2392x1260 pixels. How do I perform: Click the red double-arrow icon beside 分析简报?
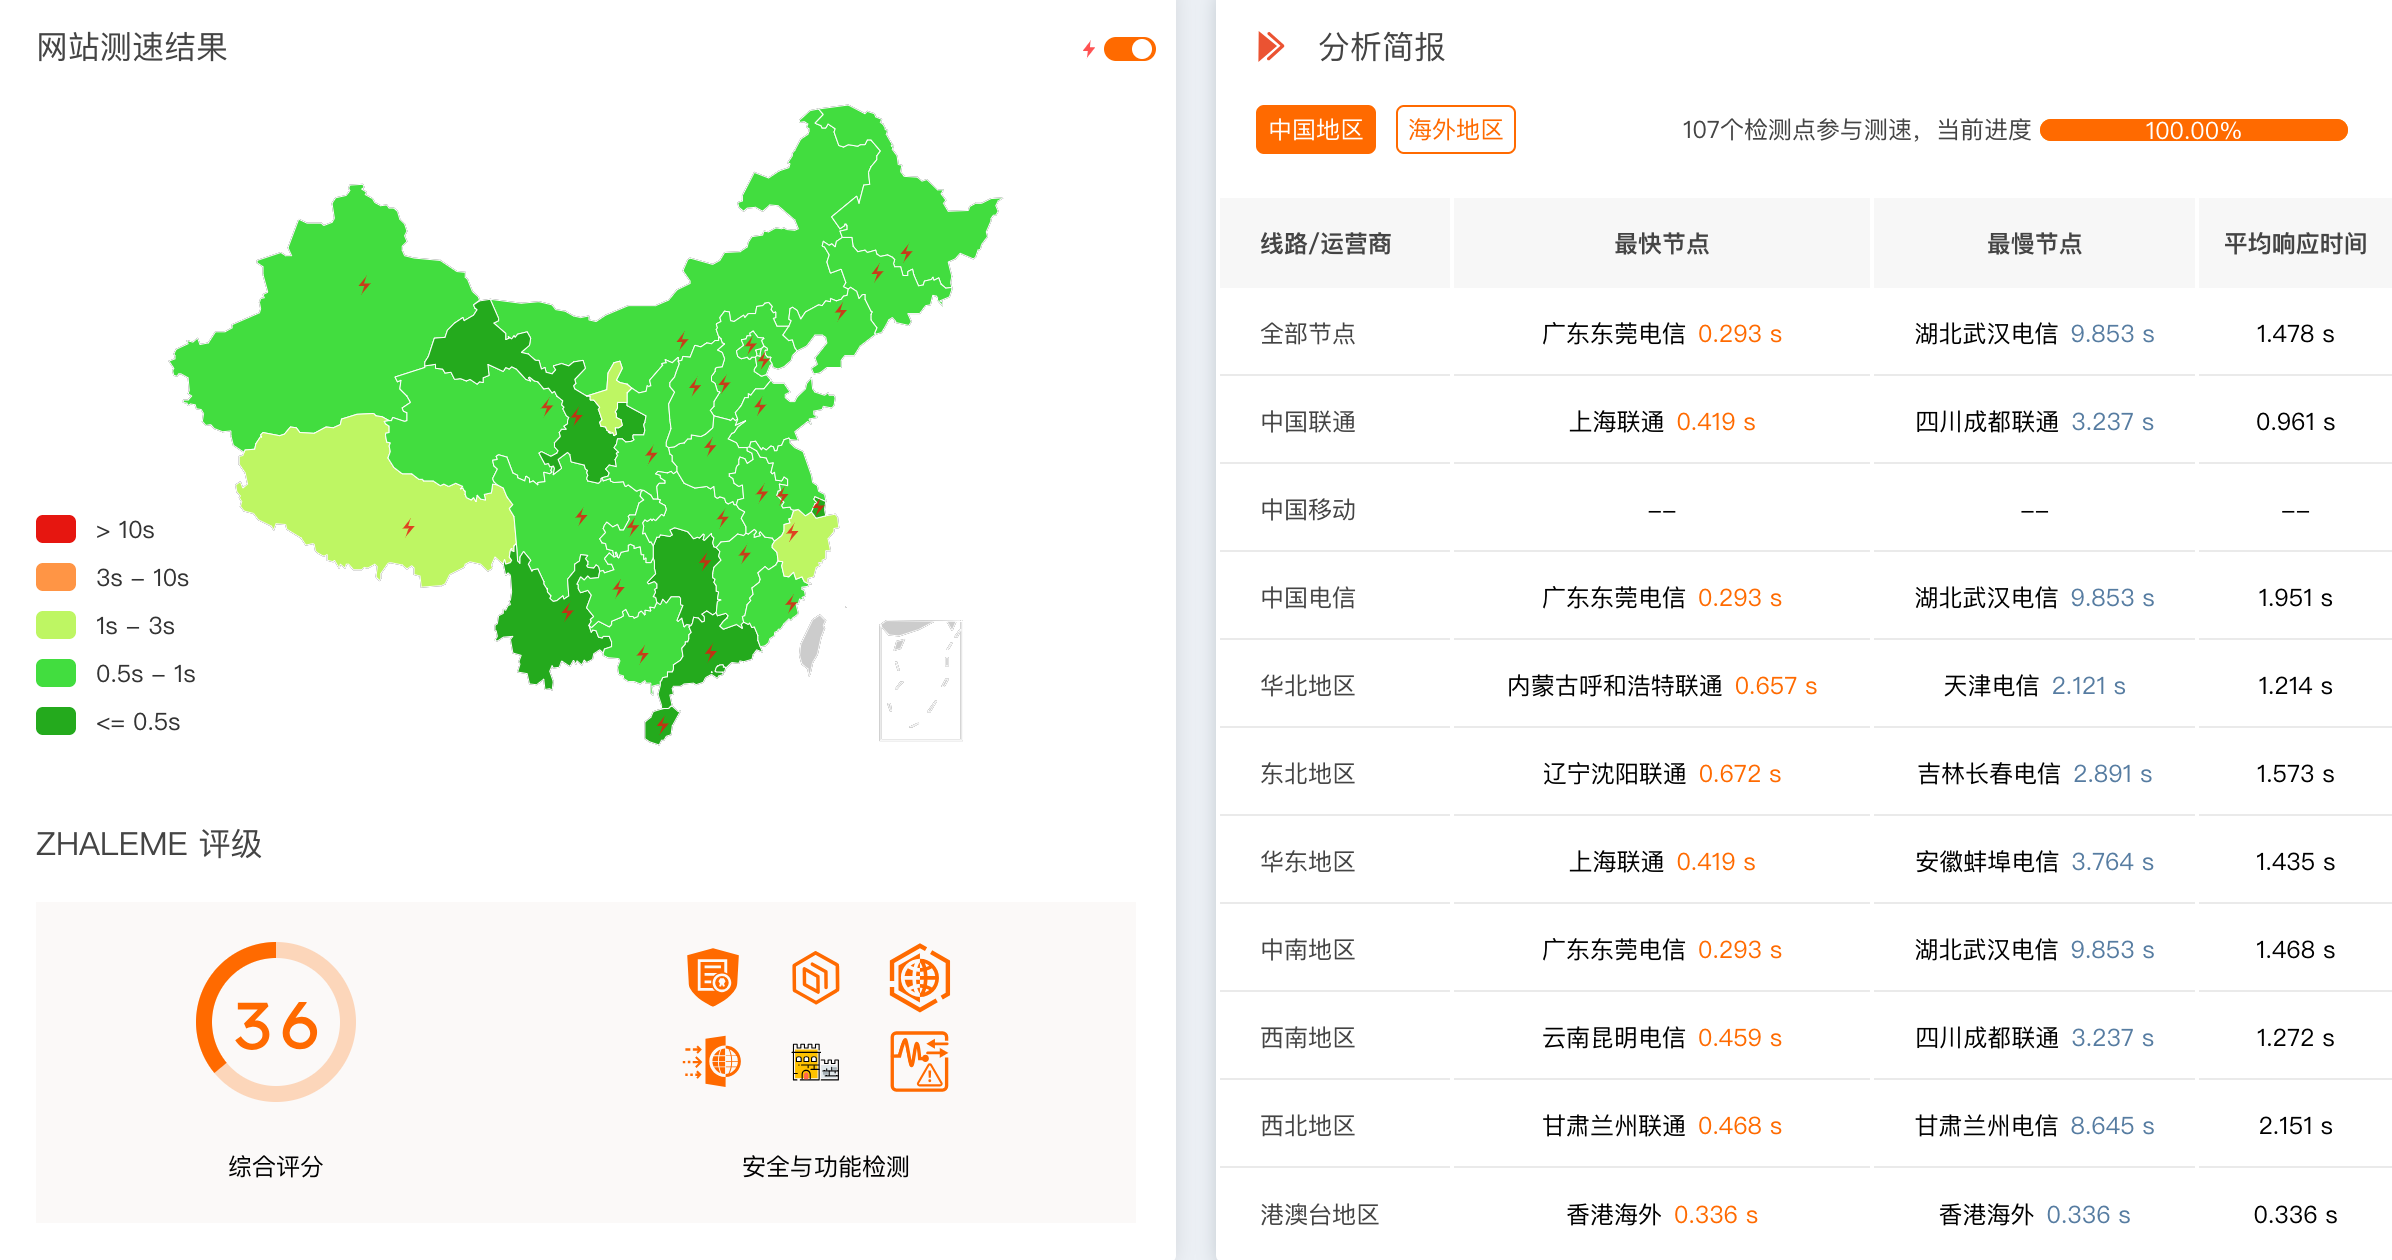pos(1270,46)
